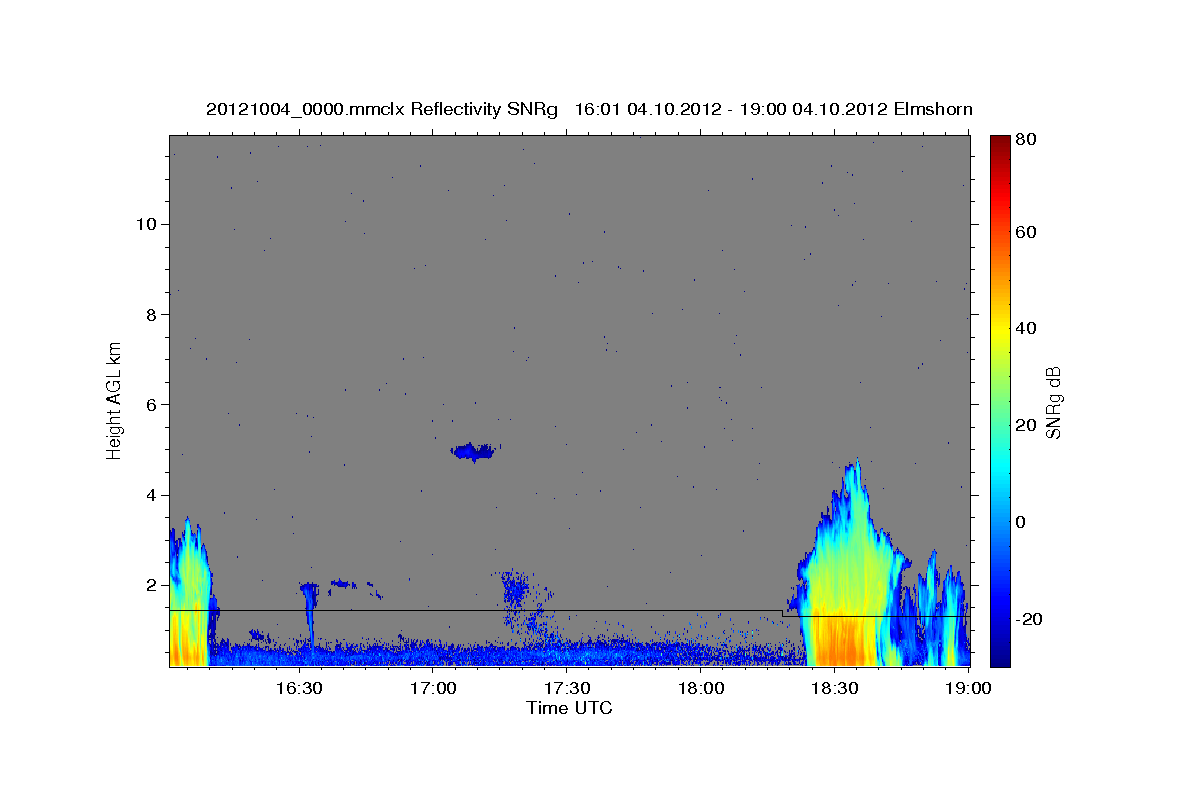Click the step in the black line near 18:20

coord(783,613)
